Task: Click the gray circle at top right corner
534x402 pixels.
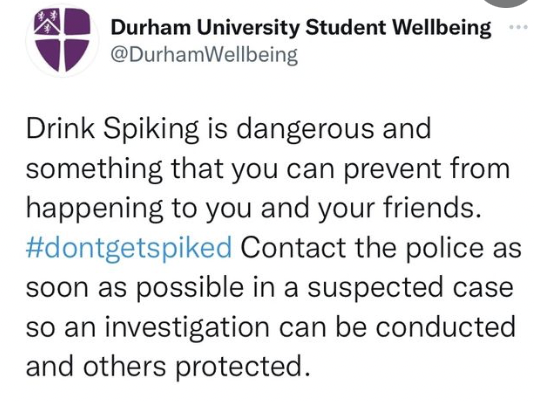Action: (508, 3)
